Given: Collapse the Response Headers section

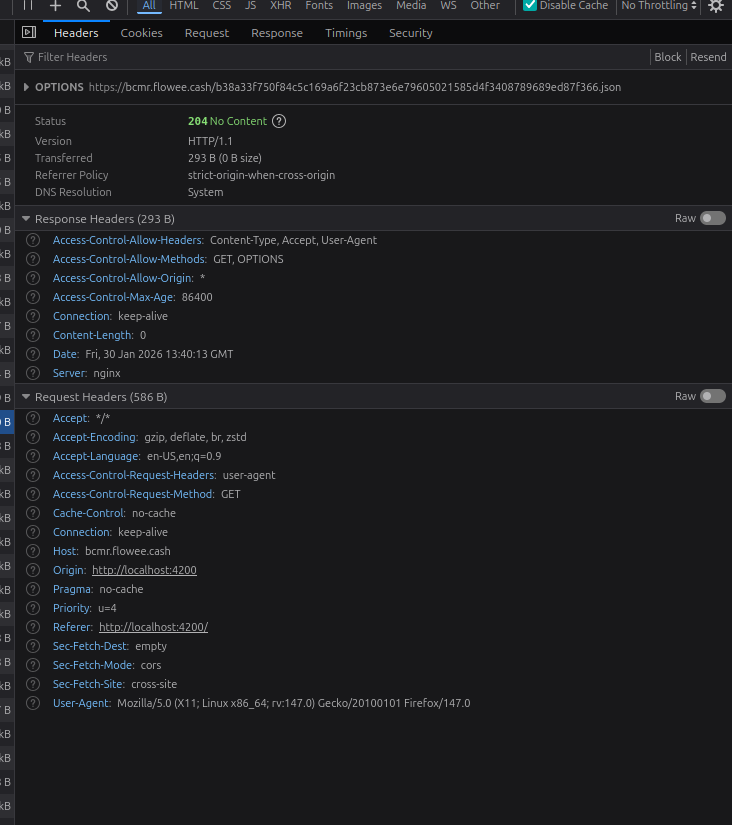Looking at the screenshot, I should tap(27, 219).
